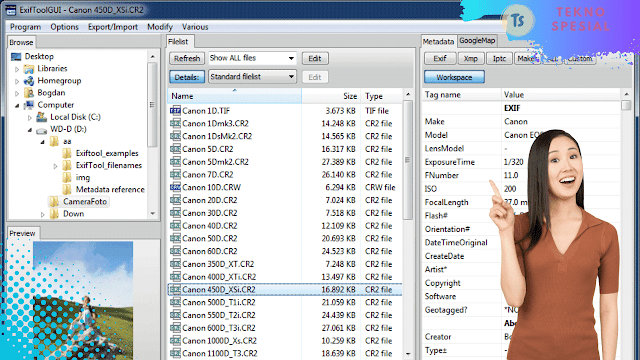This screenshot has width=640, height=360.
Task: Click the file list vertical scrollbar thumb
Action: [x=407, y=159]
